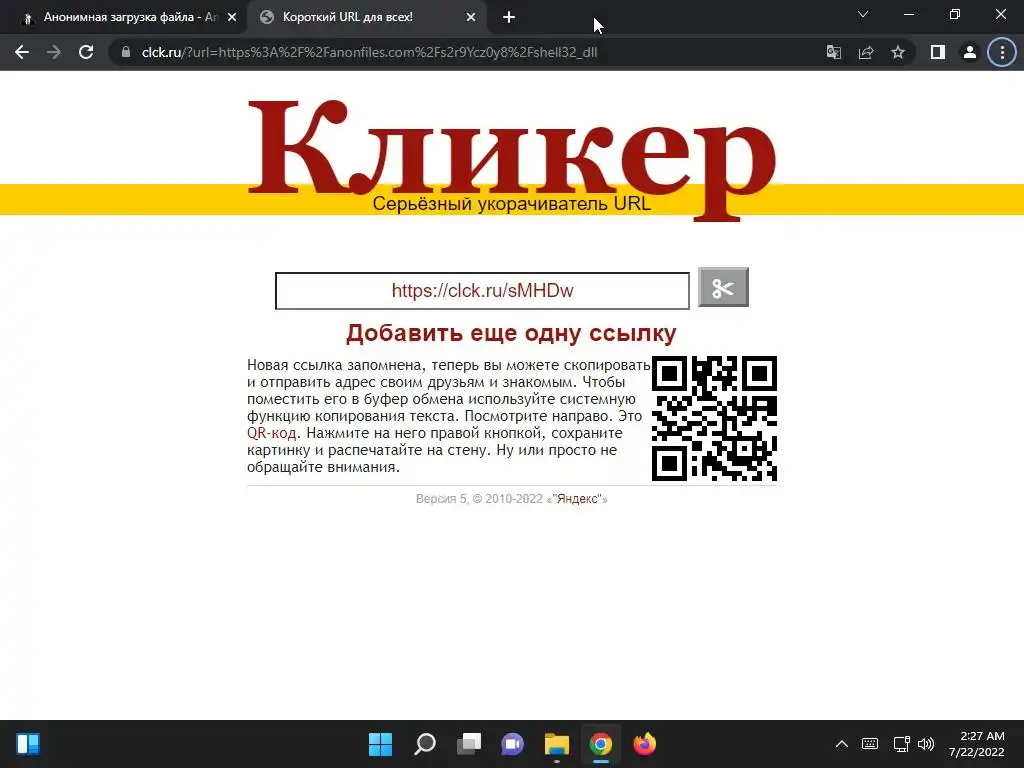Open the volume tray icon
This screenshot has width=1024, height=768.
pos(925,744)
